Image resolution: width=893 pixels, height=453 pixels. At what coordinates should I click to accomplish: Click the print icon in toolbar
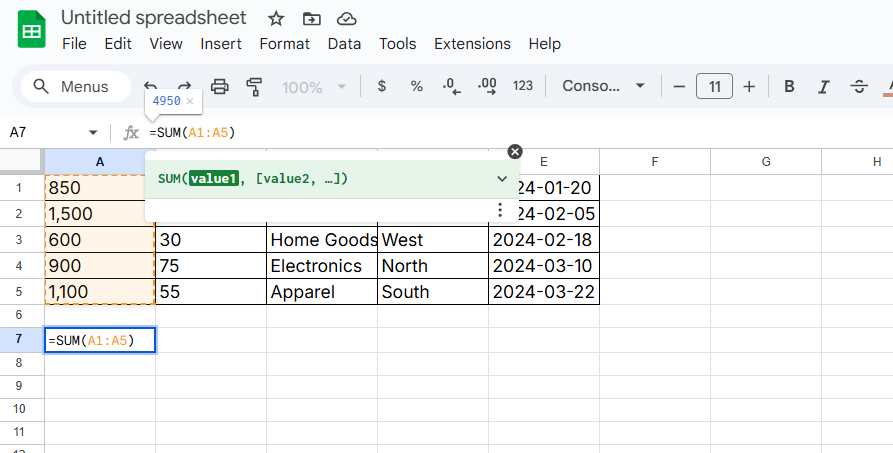[x=220, y=86]
